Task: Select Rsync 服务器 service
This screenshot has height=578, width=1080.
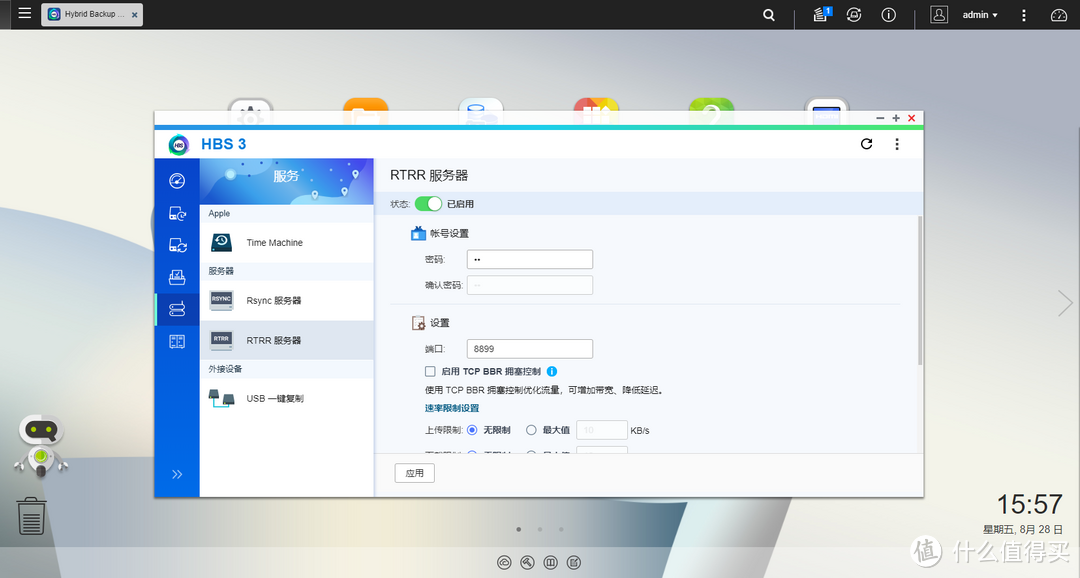Action: 287,300
